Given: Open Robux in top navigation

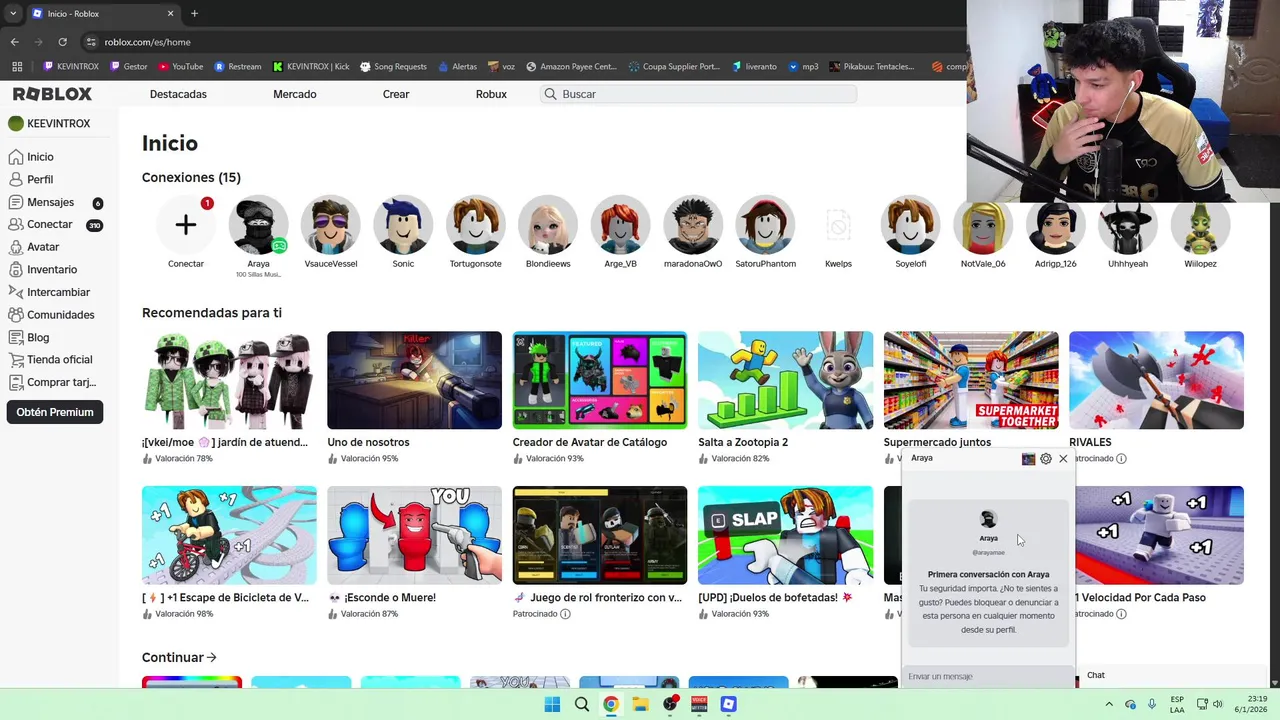Looking at the screenshot, I should tap(491, 94).
